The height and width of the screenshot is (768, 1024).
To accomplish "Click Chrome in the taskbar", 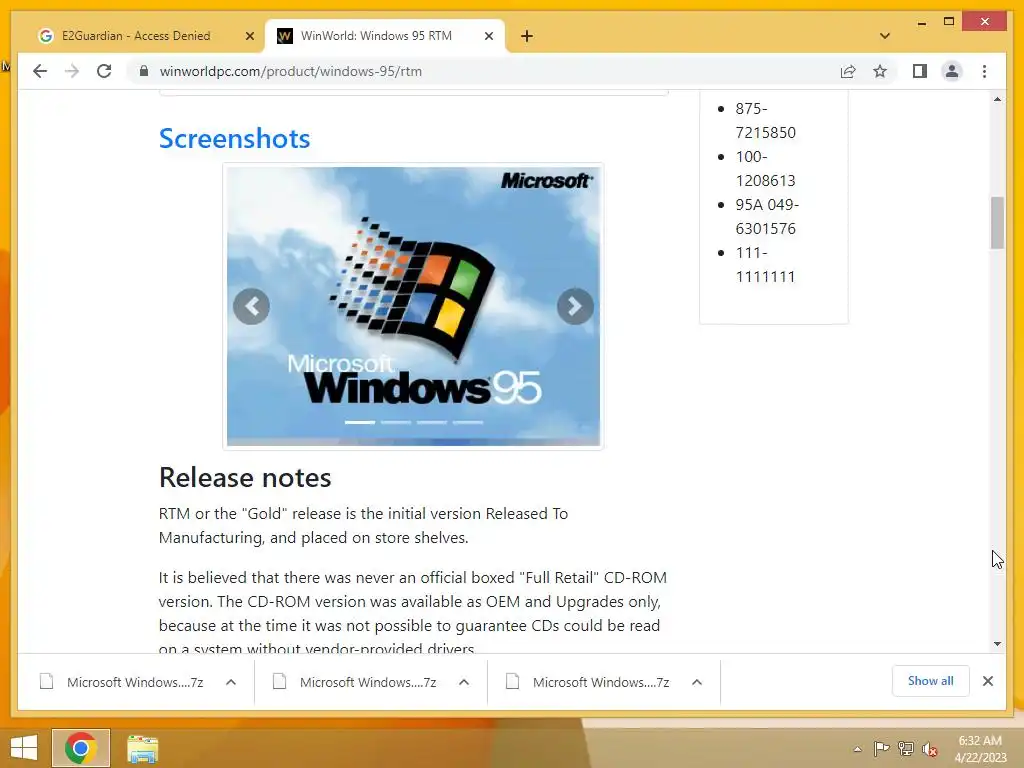I will point(81,748).
